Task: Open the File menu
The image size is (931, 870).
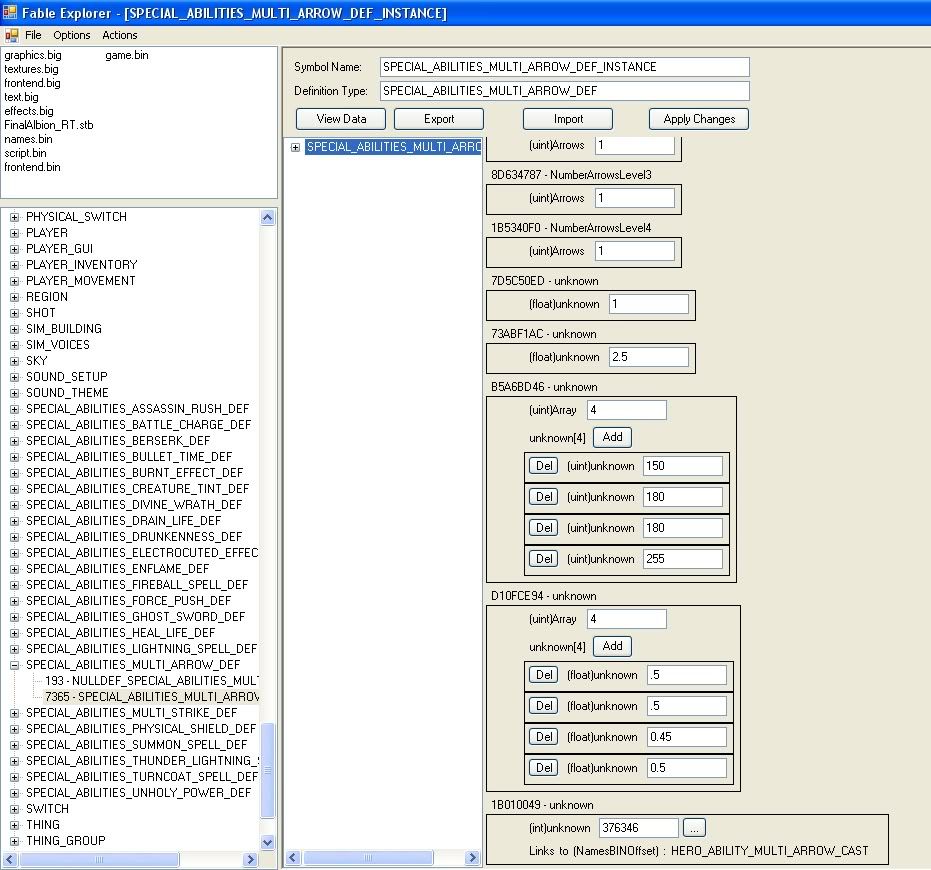Action: coord(33,35)
